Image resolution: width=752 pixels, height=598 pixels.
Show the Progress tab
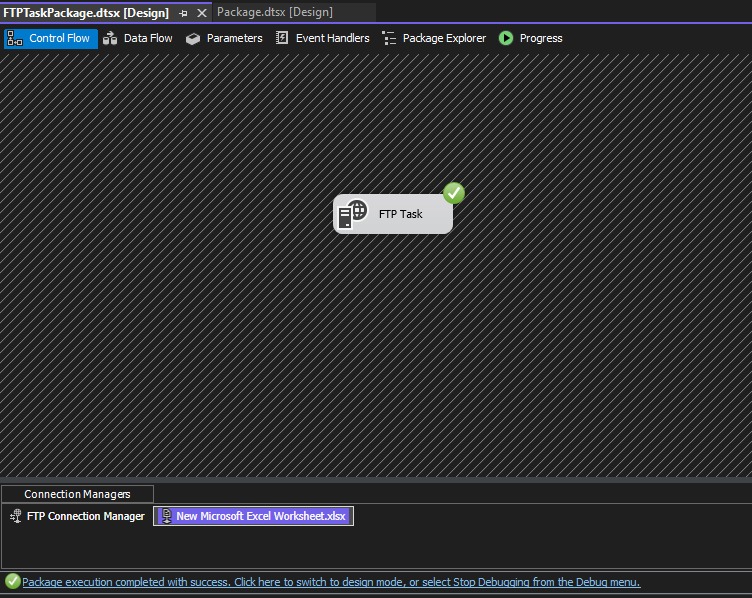coord(530,38)
